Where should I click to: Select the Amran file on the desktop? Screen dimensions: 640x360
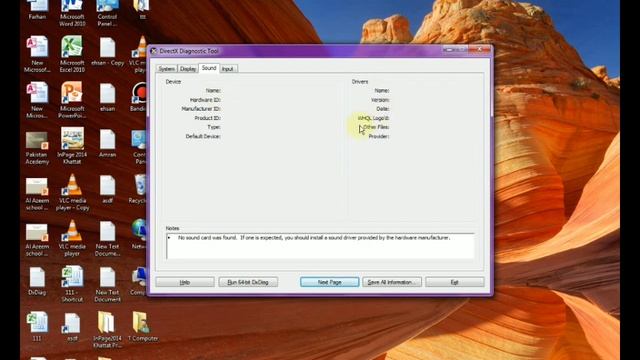[x=108, y=143]
